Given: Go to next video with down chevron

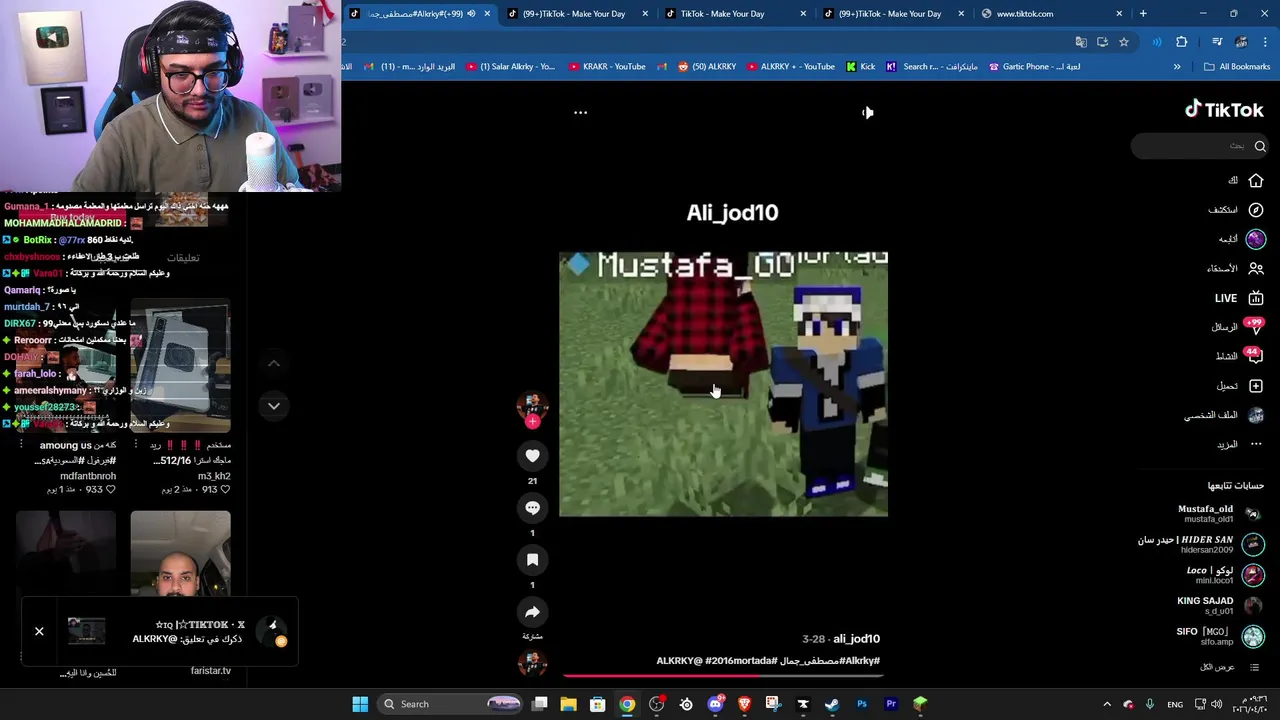Looking at the screenshot, I should point(274,406).
